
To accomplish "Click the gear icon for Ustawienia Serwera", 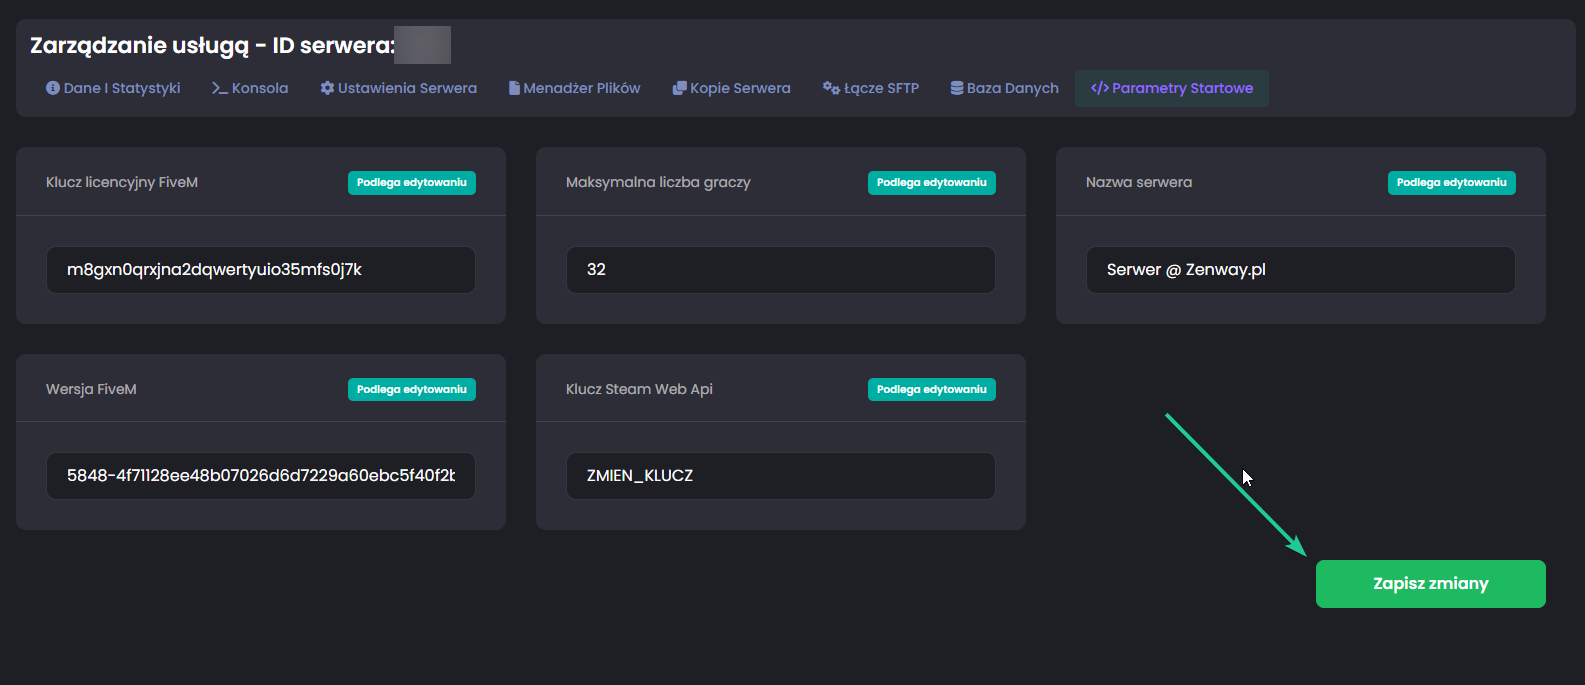I will [327, 88].
